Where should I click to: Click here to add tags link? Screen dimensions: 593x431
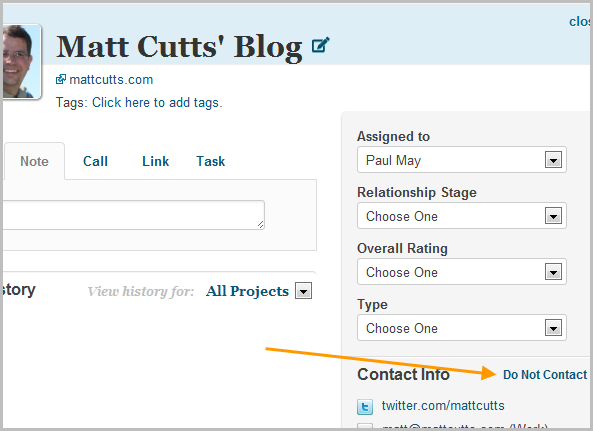pyautogui.click(x=157, y=102)
